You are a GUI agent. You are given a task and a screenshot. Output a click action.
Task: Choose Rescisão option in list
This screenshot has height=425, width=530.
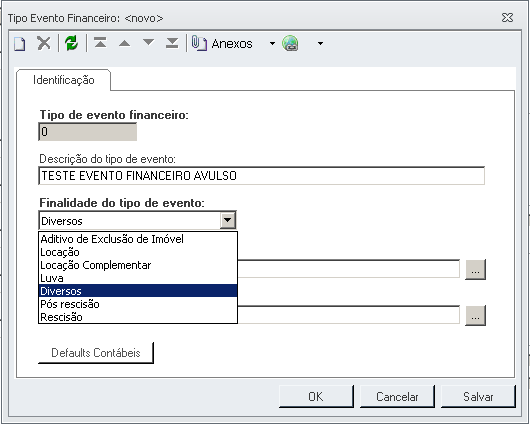point(138,317)
